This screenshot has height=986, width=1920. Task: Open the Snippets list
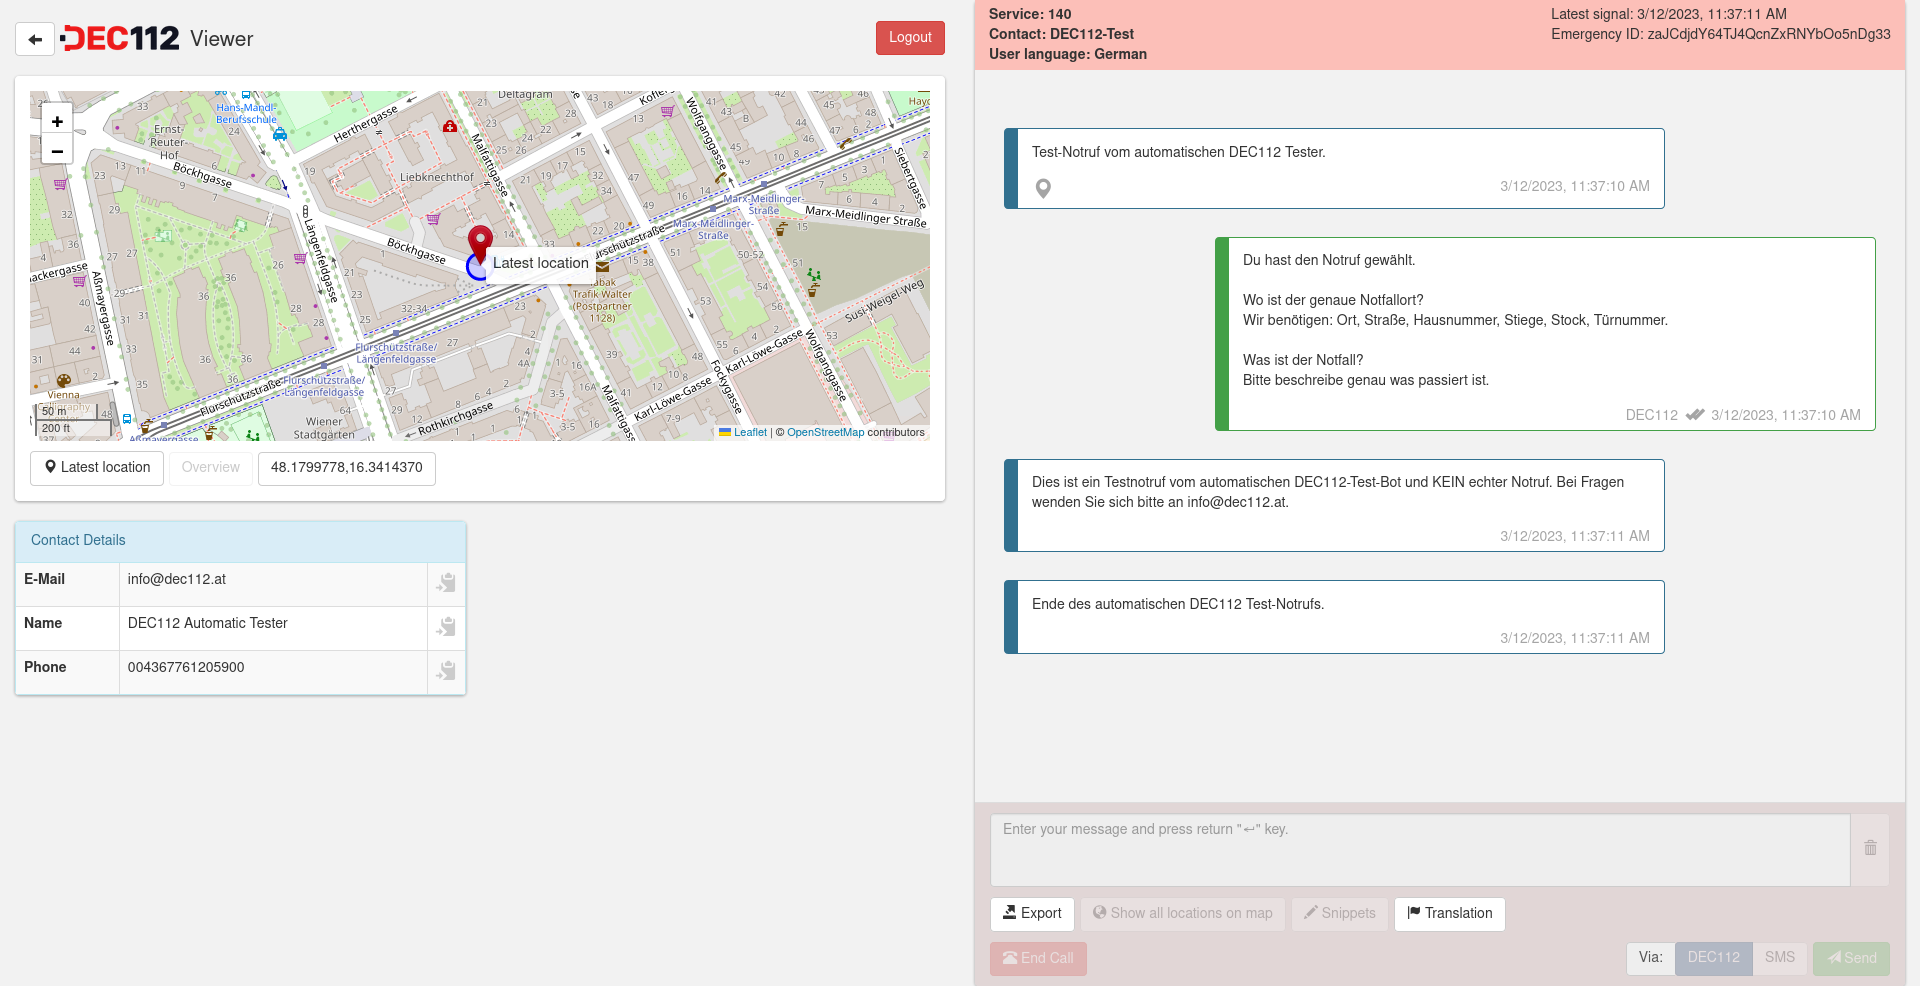click(x=1339, y=914)
